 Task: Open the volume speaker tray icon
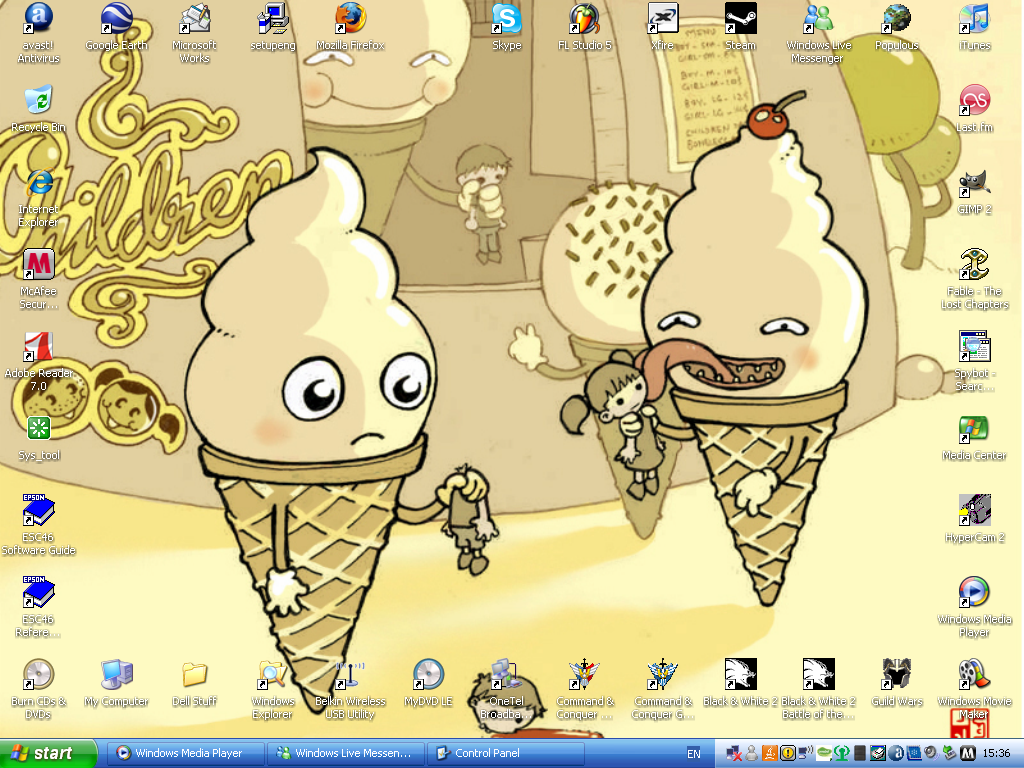click(931, 753)
